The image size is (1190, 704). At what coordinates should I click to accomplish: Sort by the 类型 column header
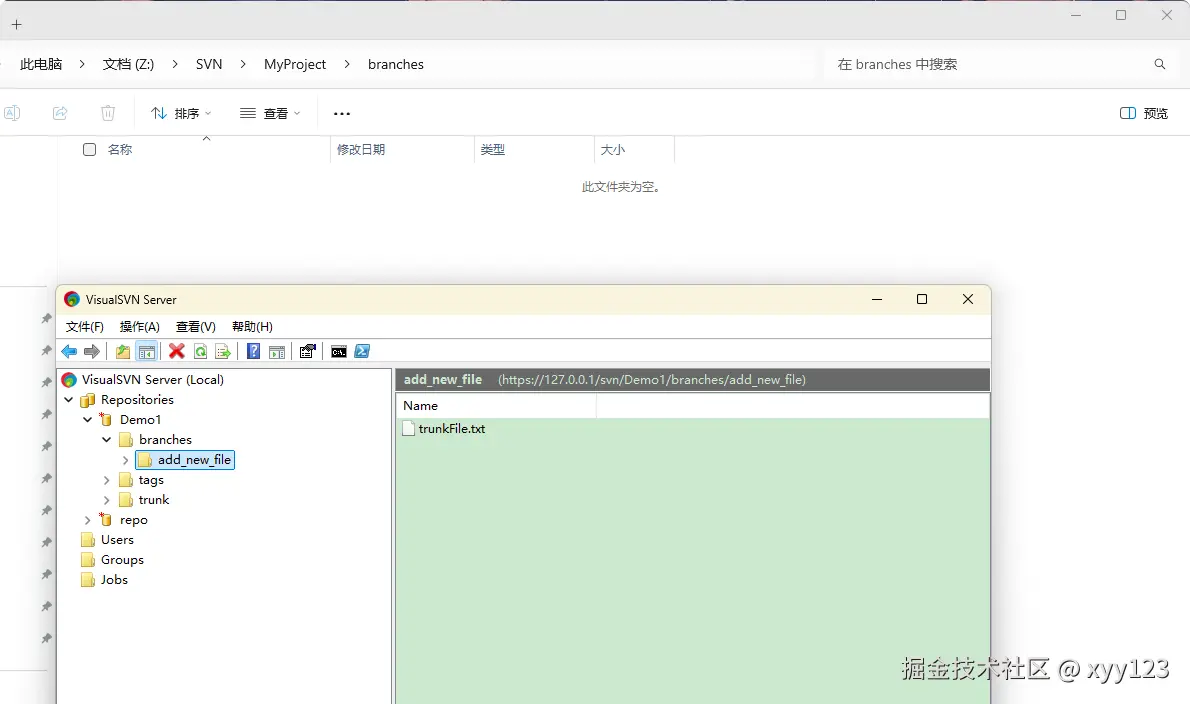(534, 149)
